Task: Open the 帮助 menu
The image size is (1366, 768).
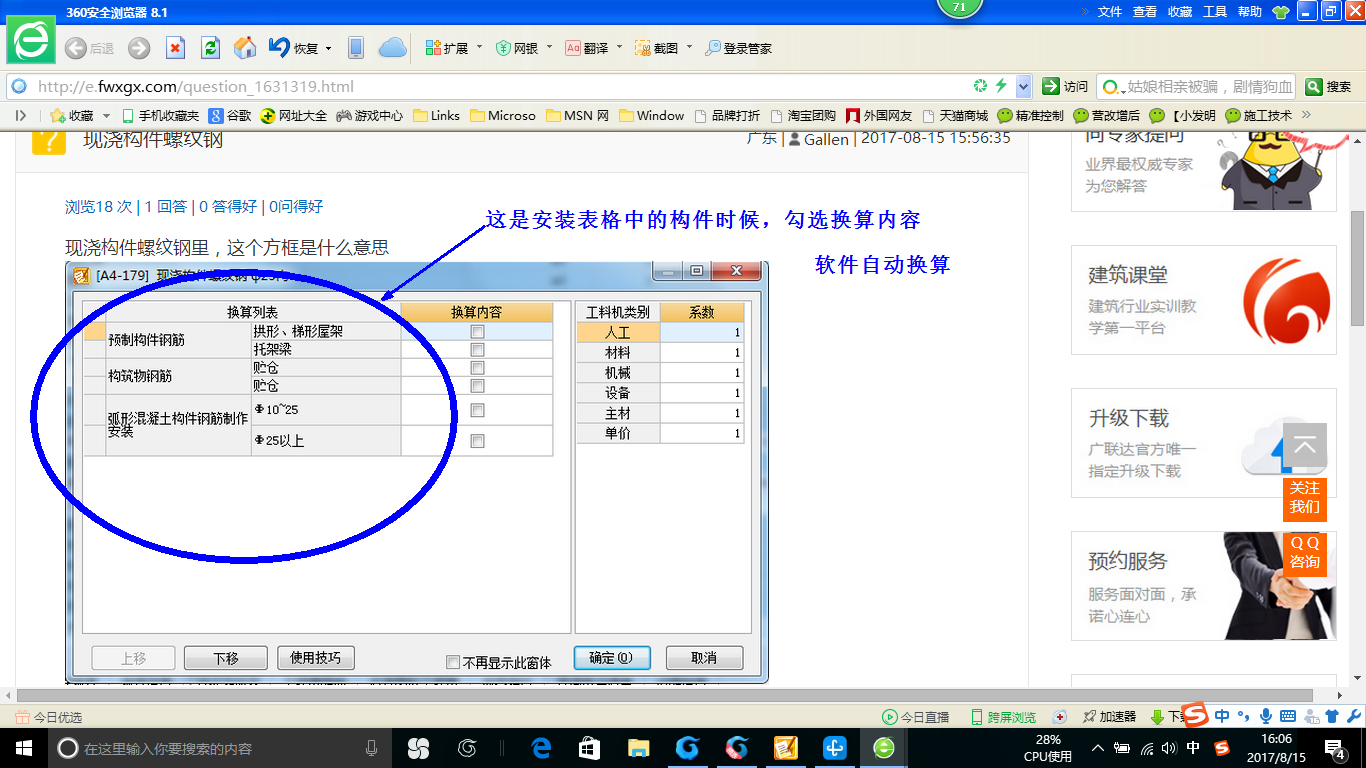Action: pos(1250,12)
